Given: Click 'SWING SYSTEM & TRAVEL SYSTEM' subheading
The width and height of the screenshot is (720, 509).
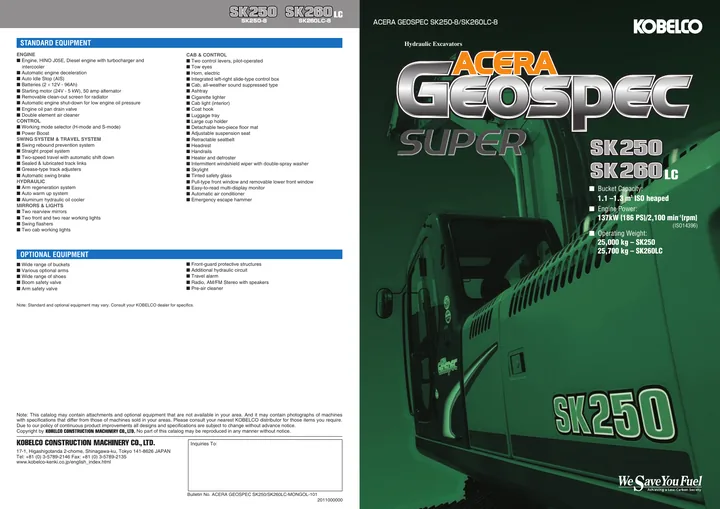Looking at the screenshot, I should (59, 139).
